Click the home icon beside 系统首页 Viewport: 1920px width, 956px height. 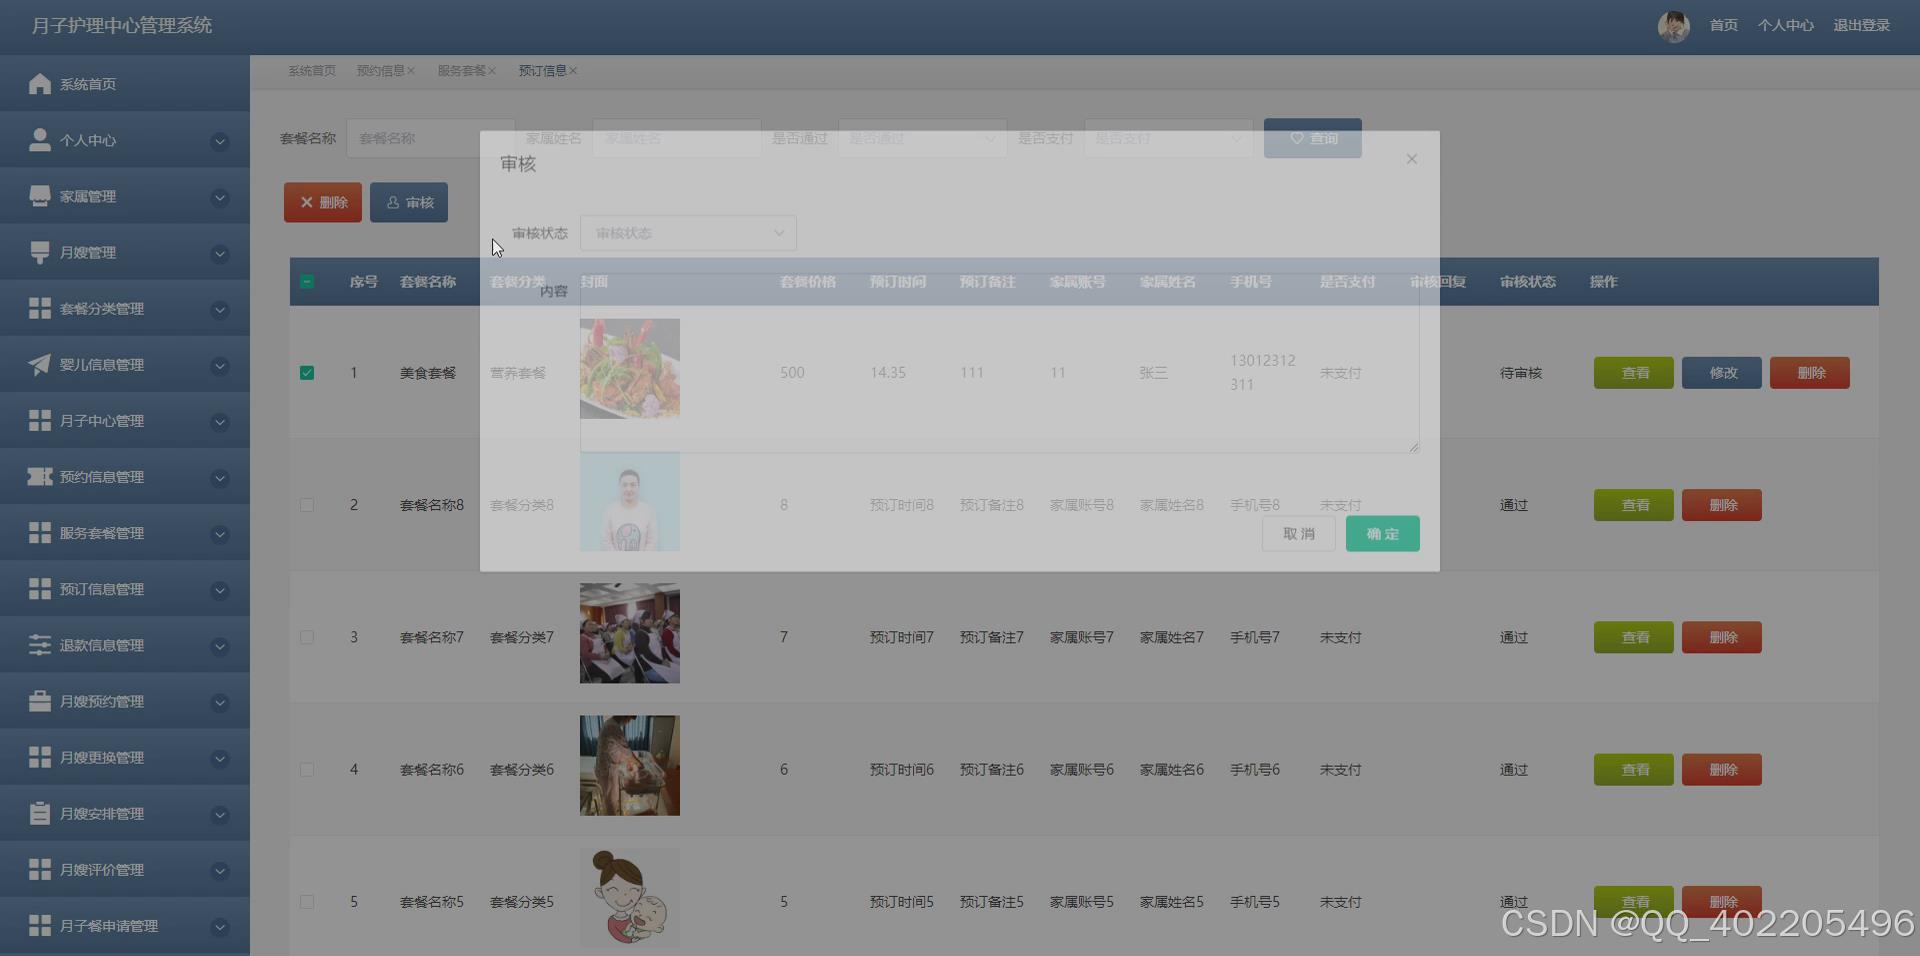(x=40, y=84)
